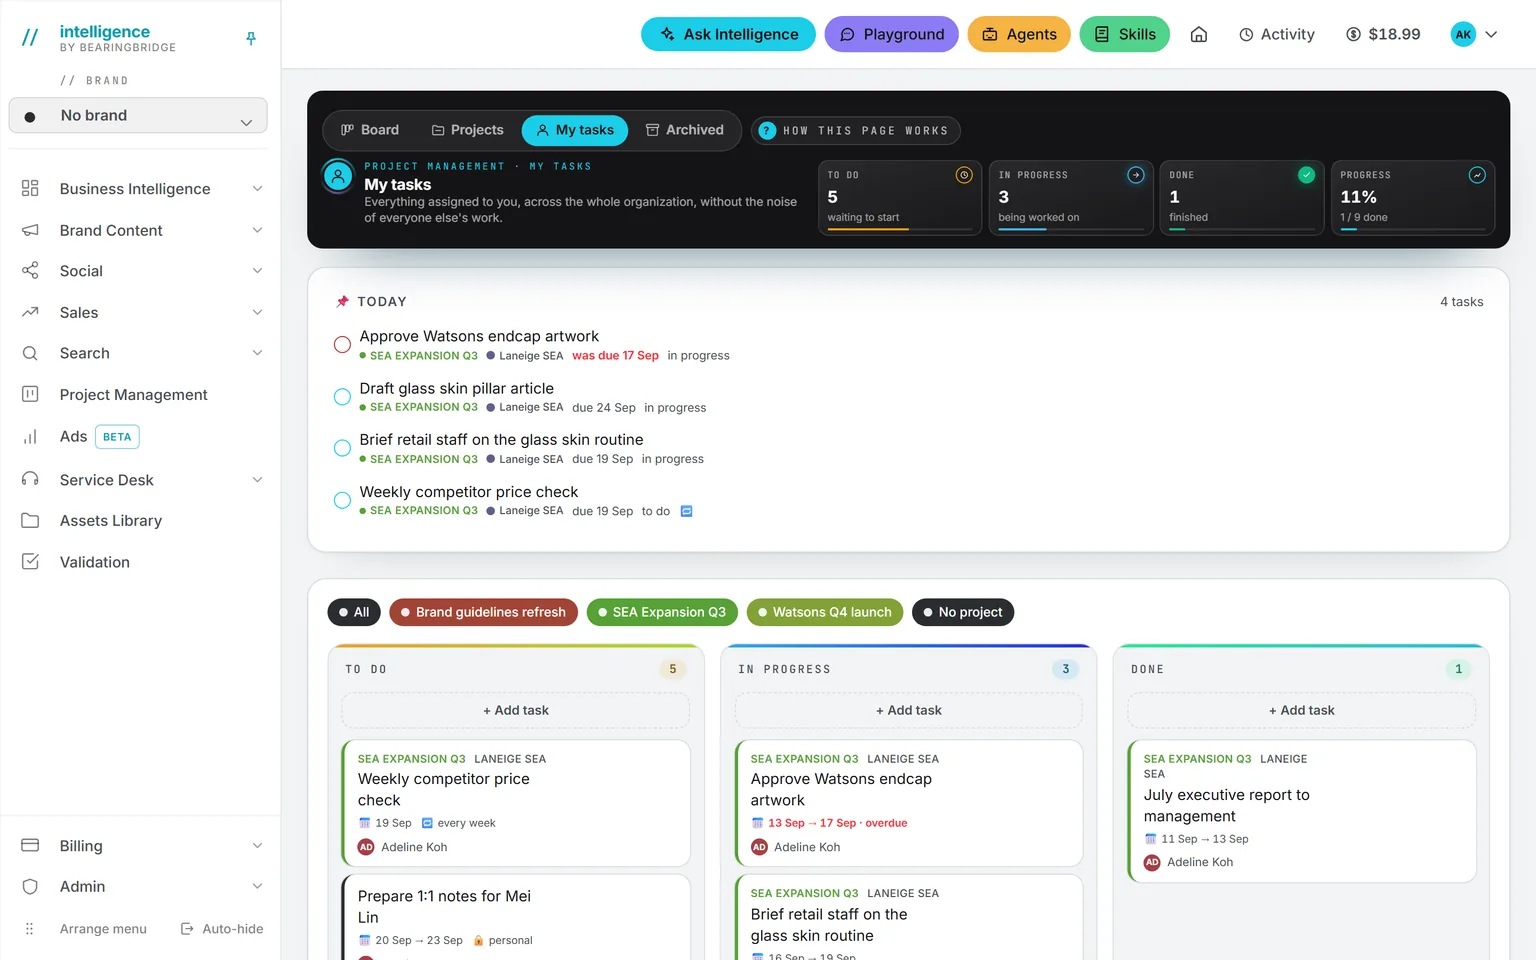Click the Social share icon
The width and height of the screenshot is (1536, 960).
[x=30, y=271]
